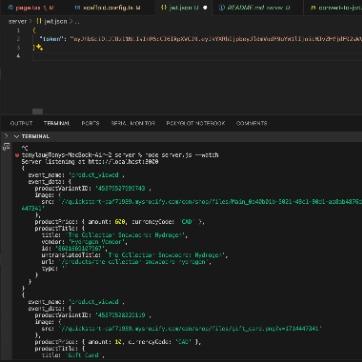
Task: Open the jwt.json editor tab
Action: (182, 7)
